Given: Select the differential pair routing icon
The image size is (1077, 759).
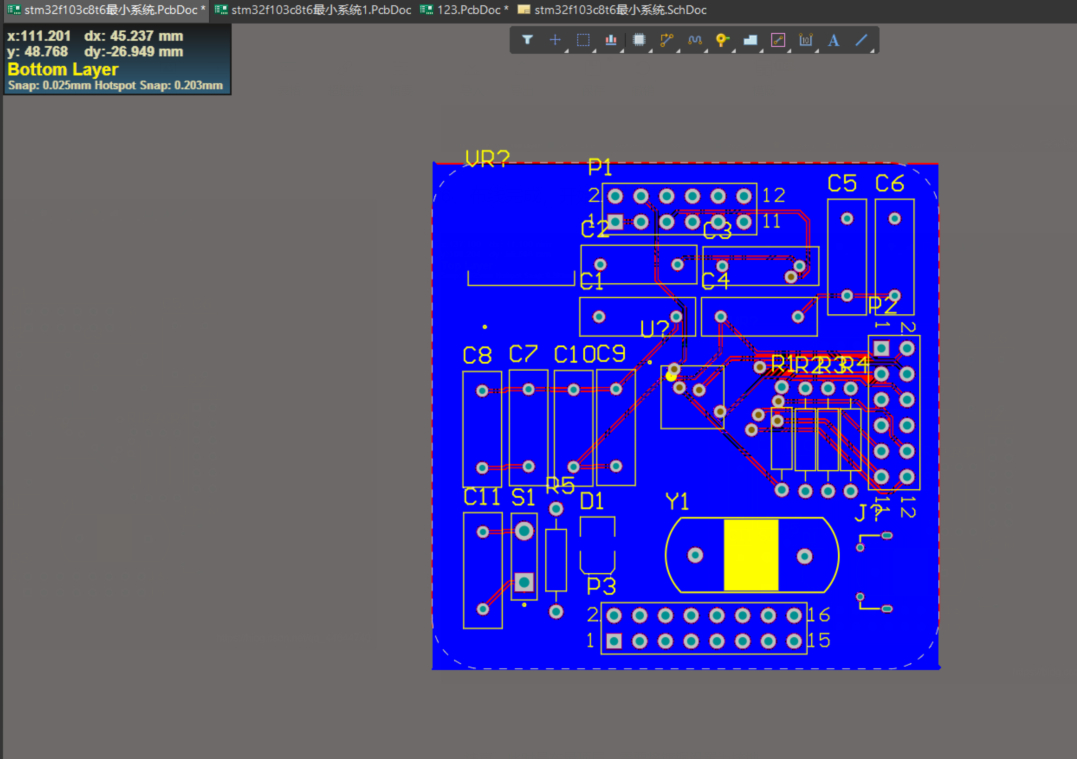Looking at the screenshot, I should 693,40.
